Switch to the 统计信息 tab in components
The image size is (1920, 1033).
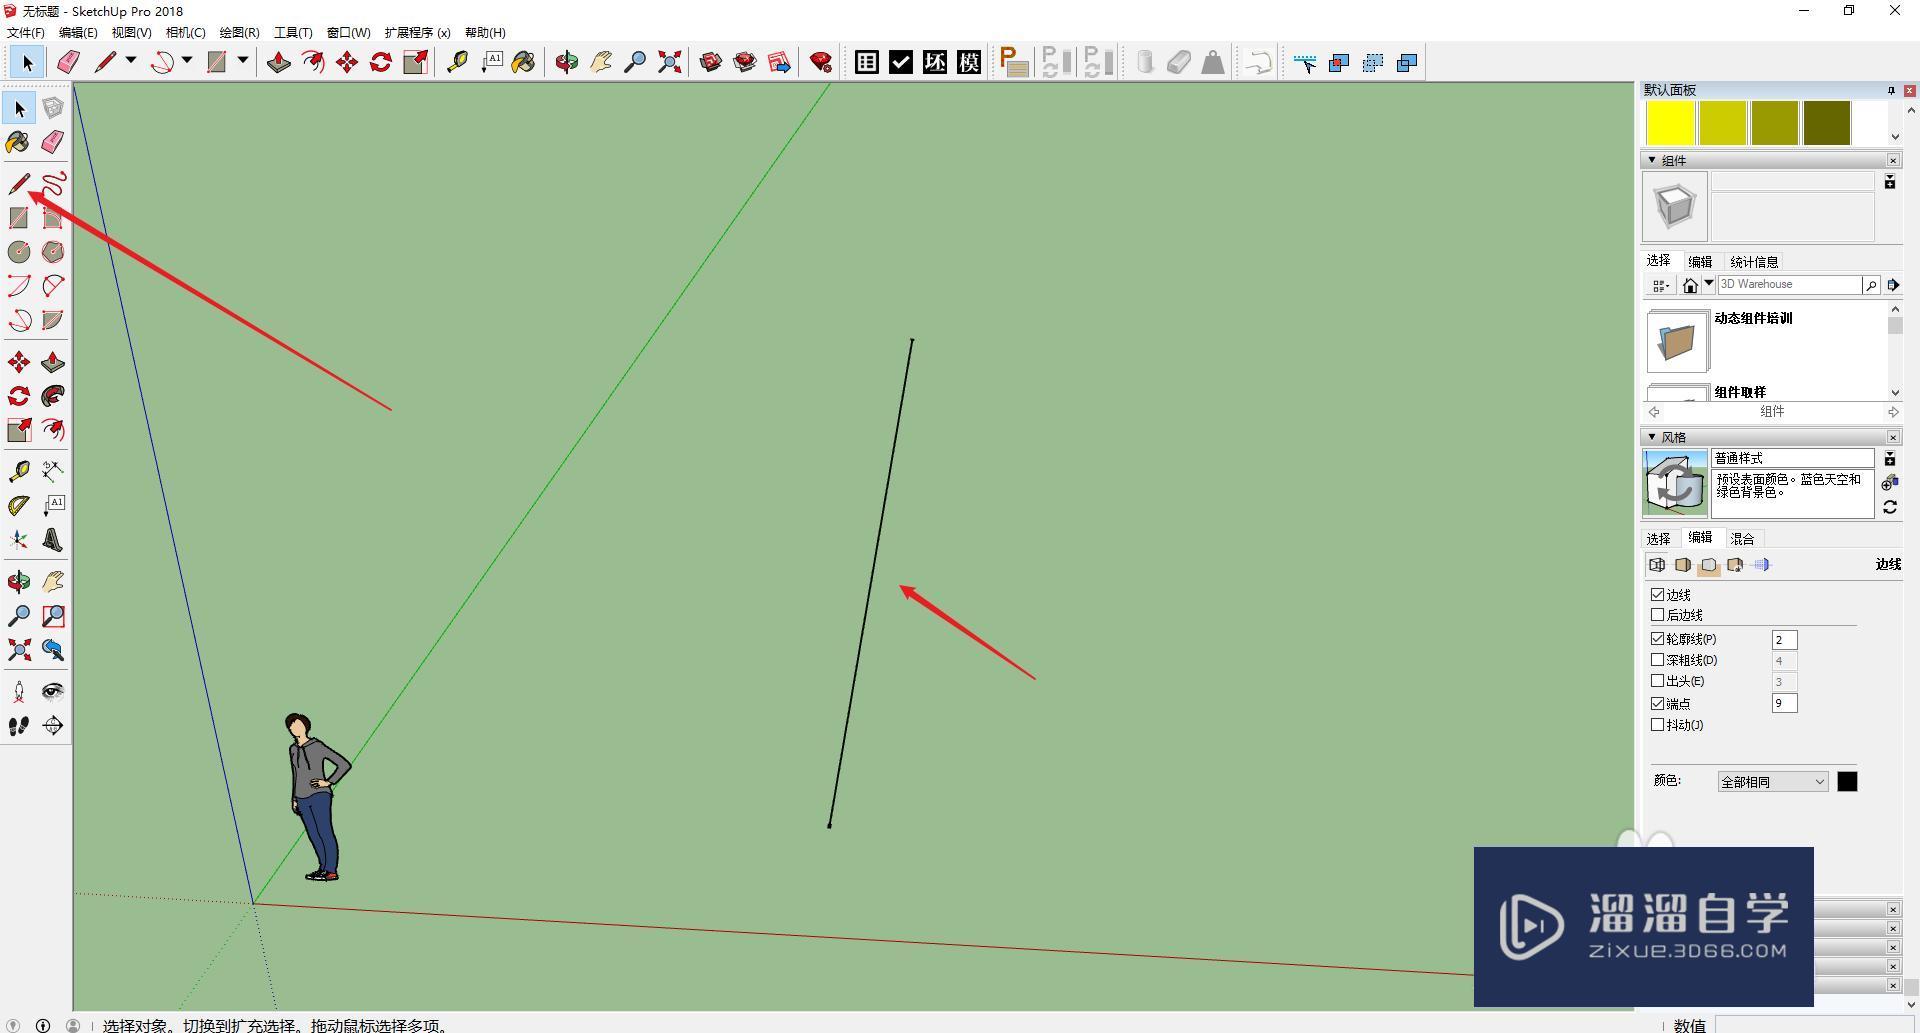[1754, 262]
